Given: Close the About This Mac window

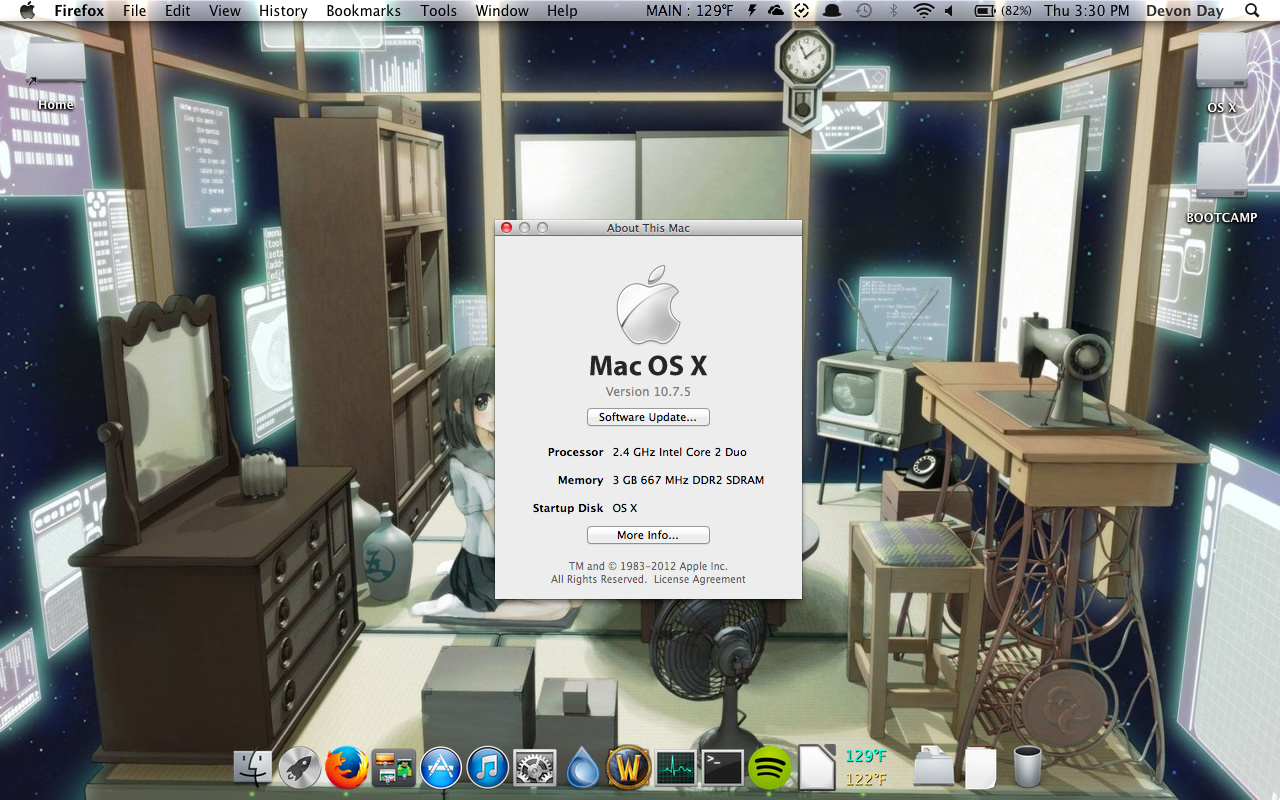Looking at the screenshot, I should point(506,228).
